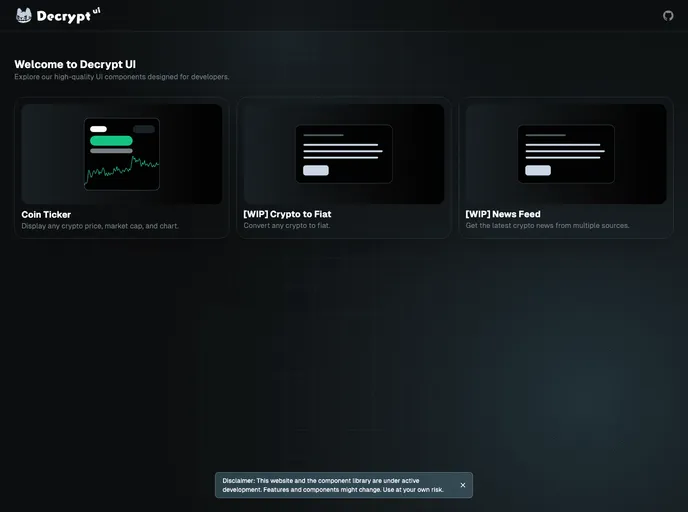
Task: Click the disclaimer banner text
Action: [x=333, y=485]
